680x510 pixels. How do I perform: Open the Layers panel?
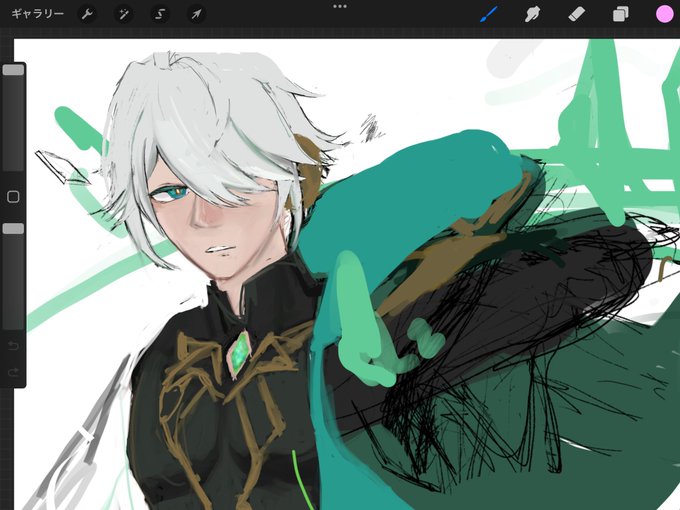pos(621,14)
